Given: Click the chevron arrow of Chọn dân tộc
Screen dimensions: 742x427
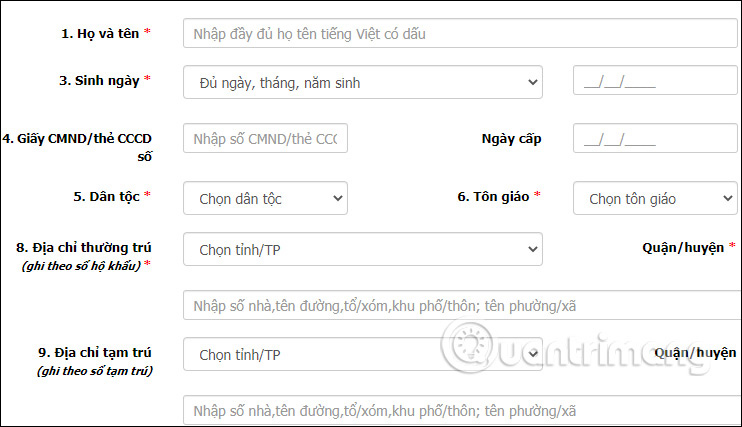Looking at the screenshot, I should click(337, 198).
